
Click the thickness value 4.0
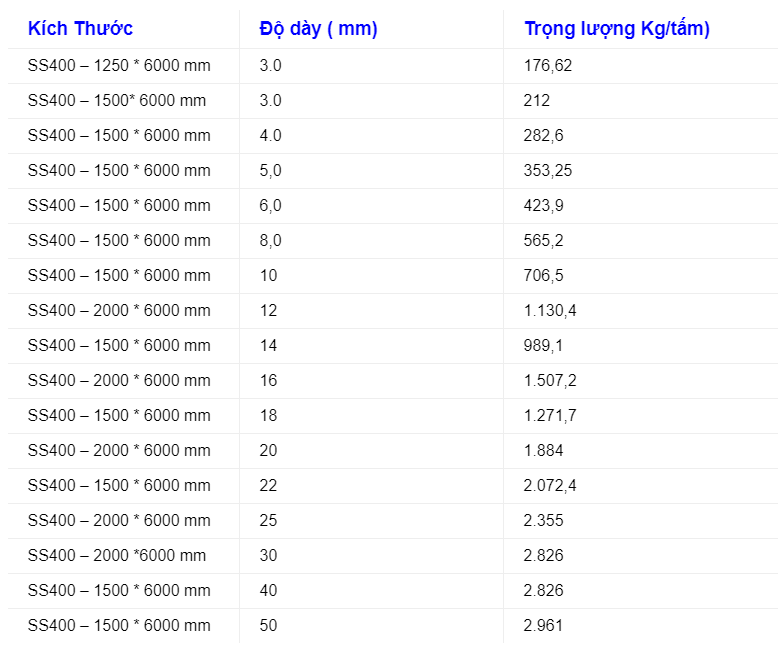click(270, 136)
